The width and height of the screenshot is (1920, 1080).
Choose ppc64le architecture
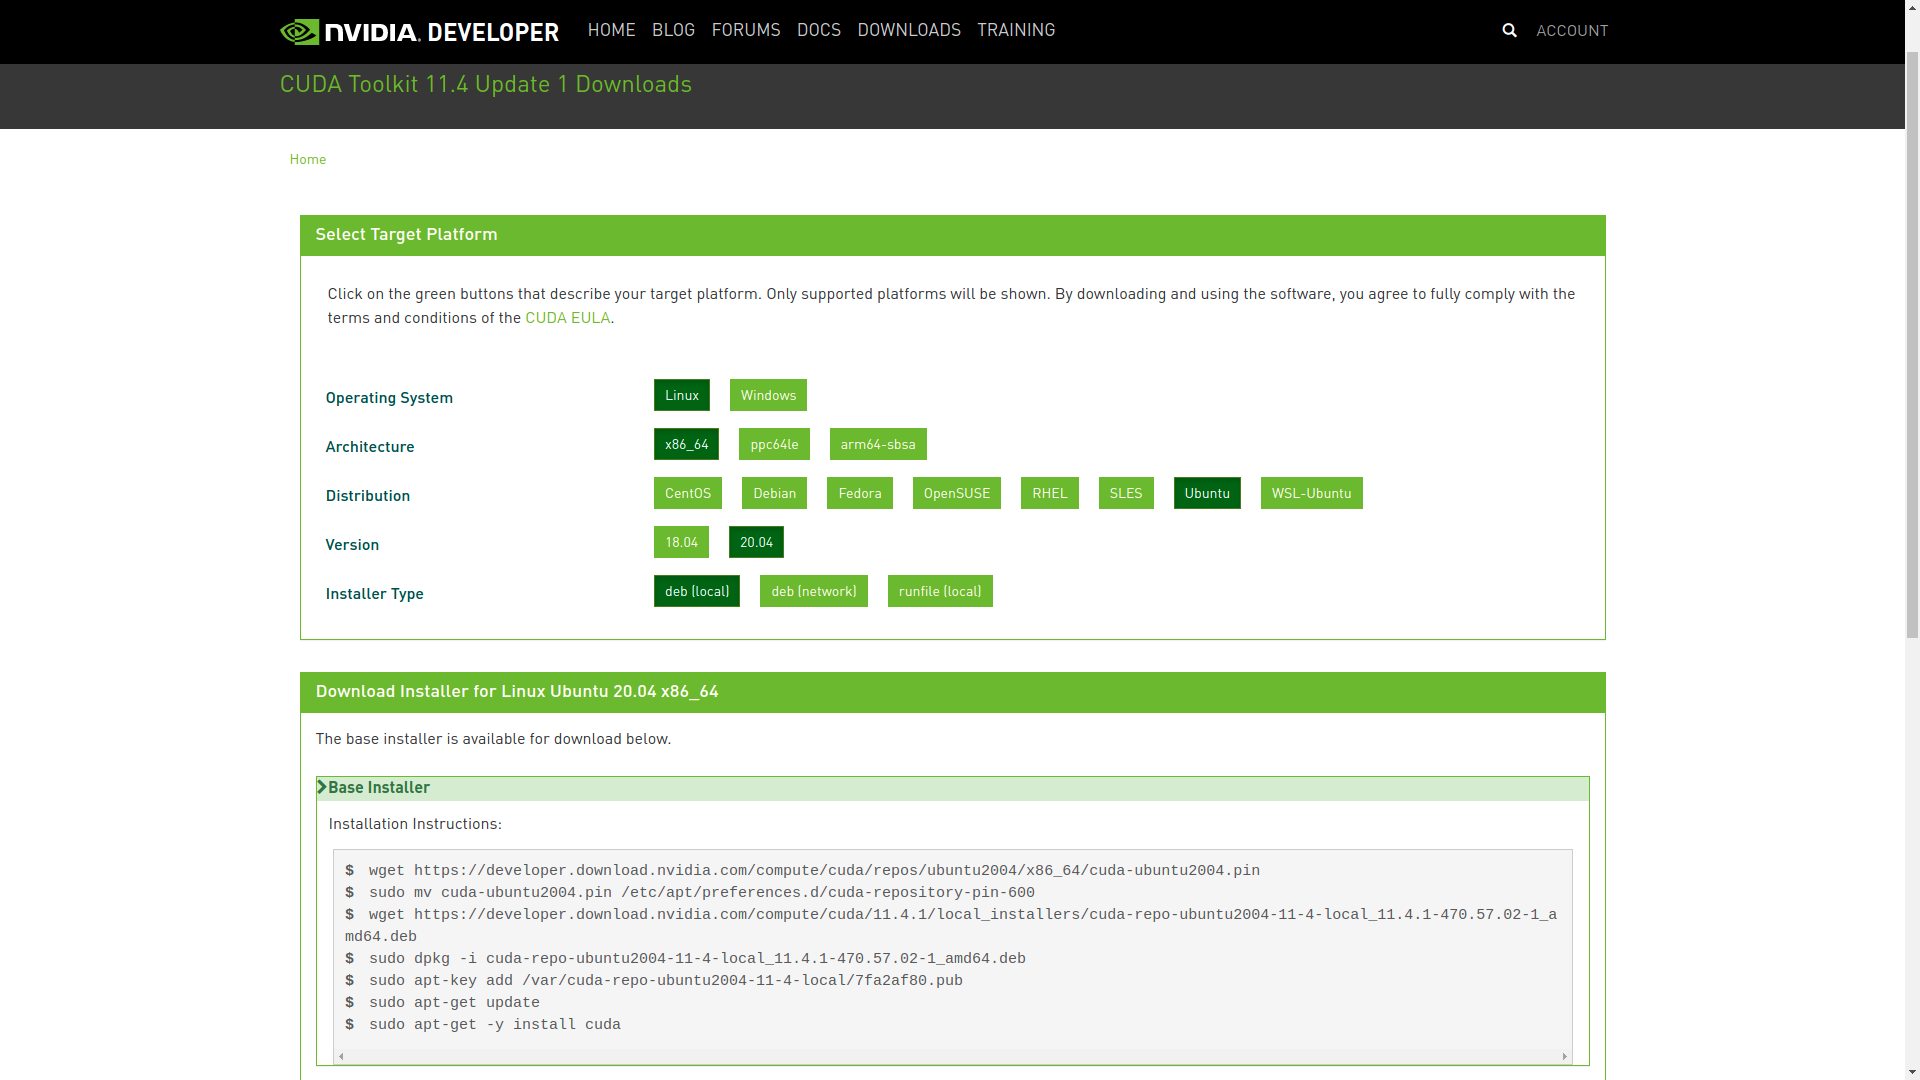pyautogui.click(x=773, y=444)
